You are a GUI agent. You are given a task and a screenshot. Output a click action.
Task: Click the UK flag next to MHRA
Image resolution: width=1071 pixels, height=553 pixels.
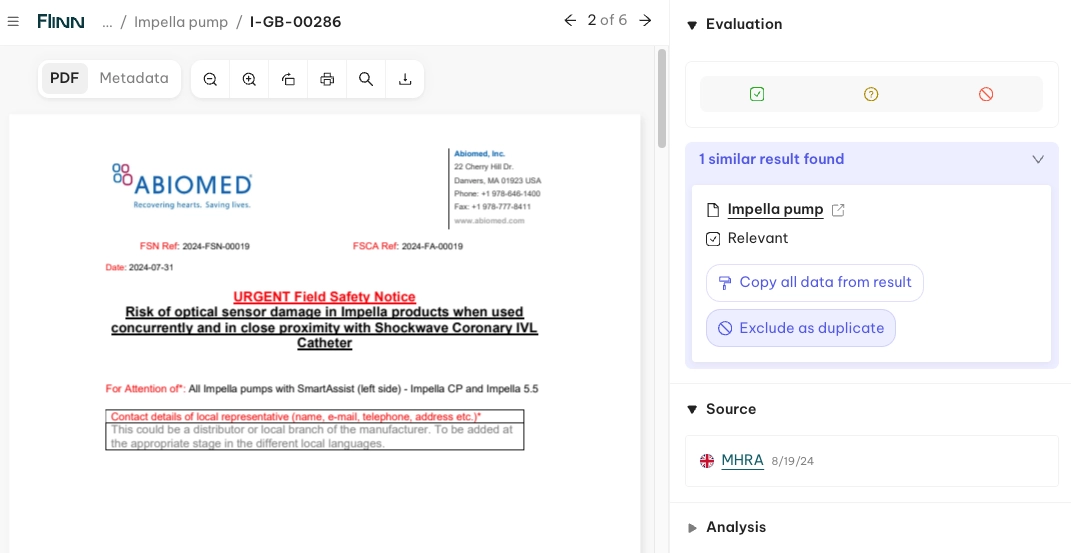[707, 461]
